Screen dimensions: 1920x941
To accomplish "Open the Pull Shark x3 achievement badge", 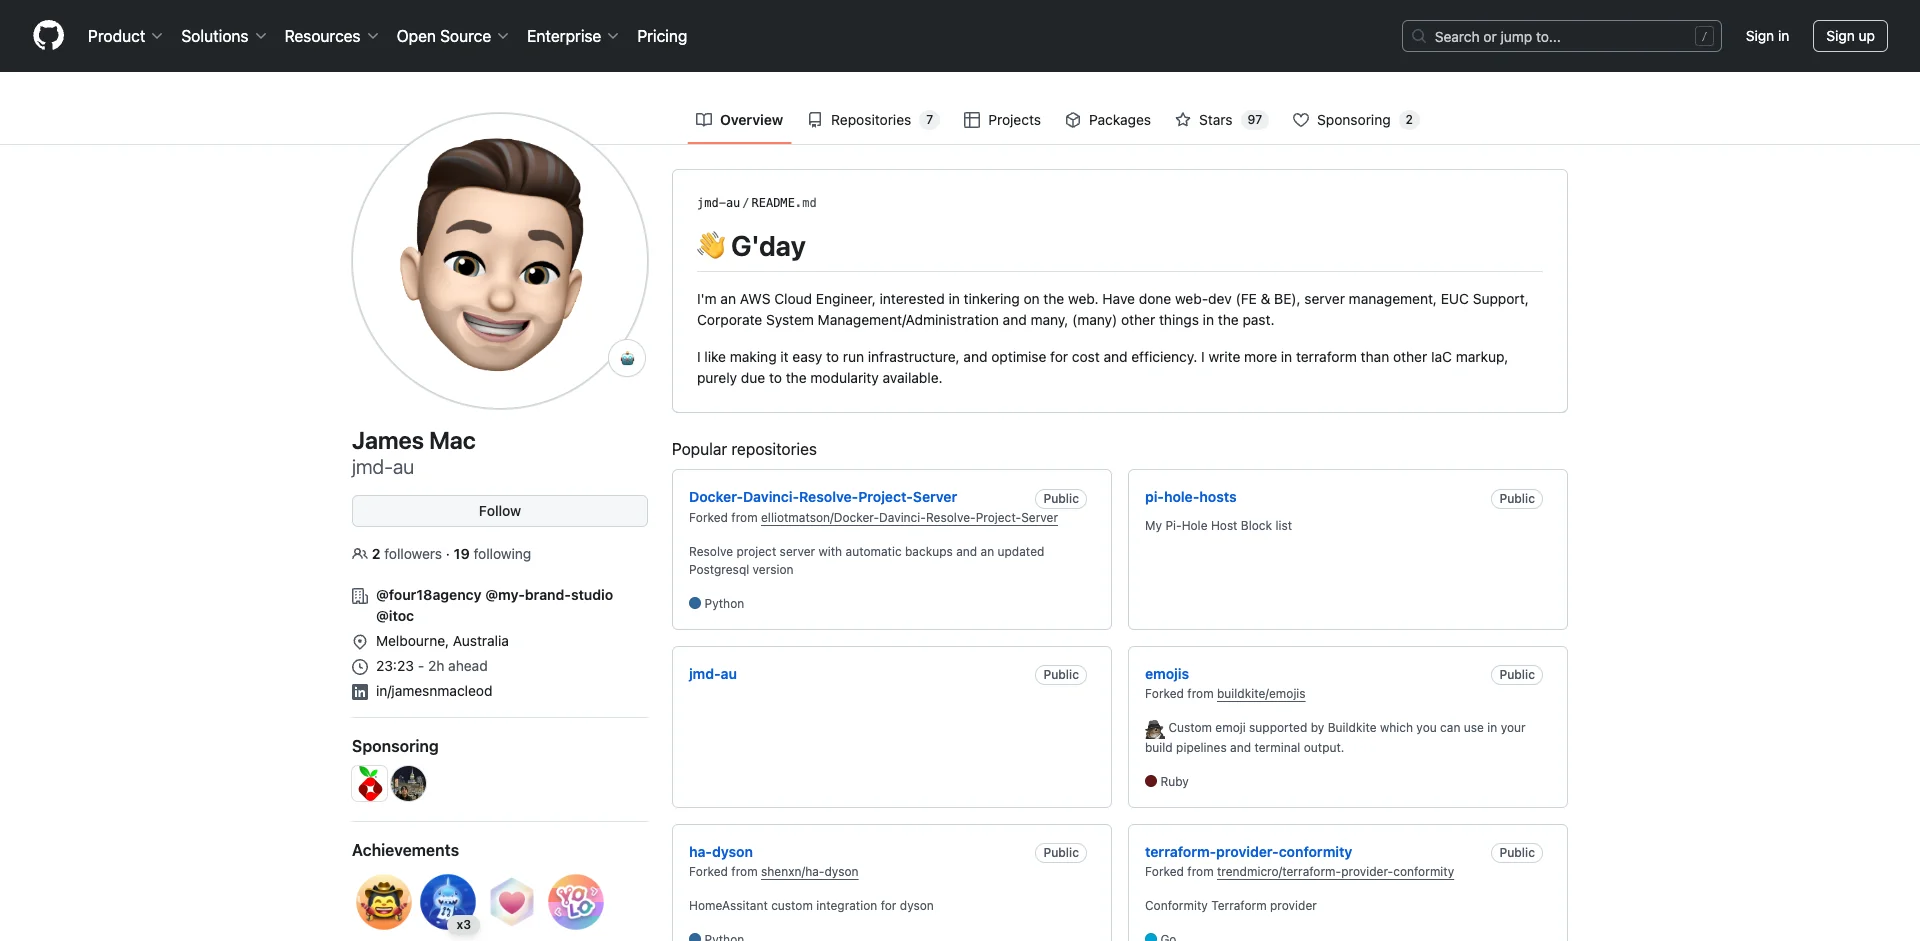I will [x=448, y=902].
